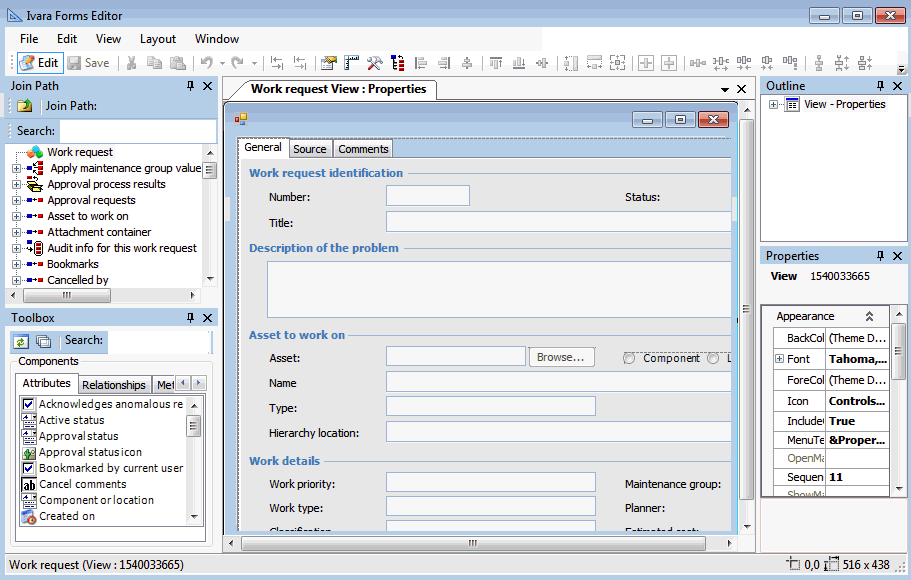Screen dimensions: 911x580
Task: Click the stacked windows icon in Toolbox
Action: pos(43,342)
